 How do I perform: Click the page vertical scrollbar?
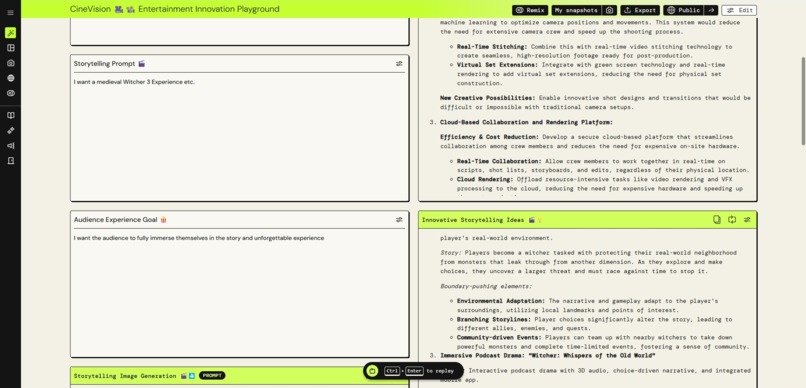click(803, 101)
